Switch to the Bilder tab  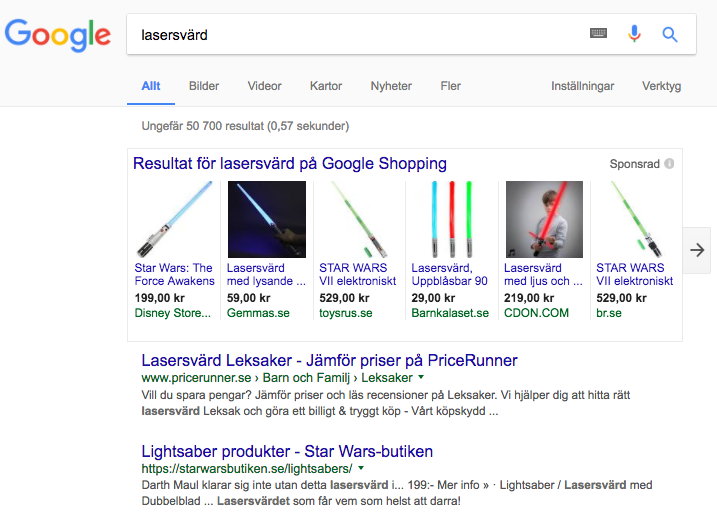click(x=204, y=86)
